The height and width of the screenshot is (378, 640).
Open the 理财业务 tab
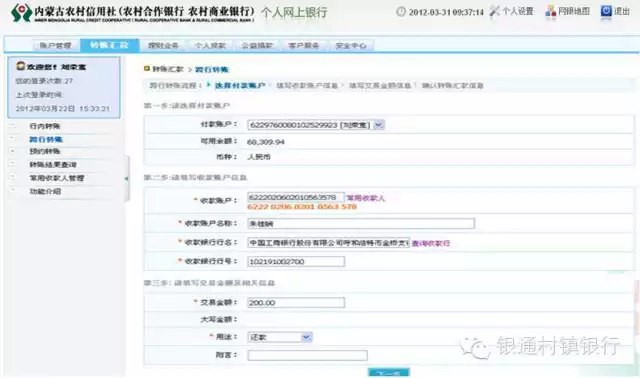tap(163, 45)
